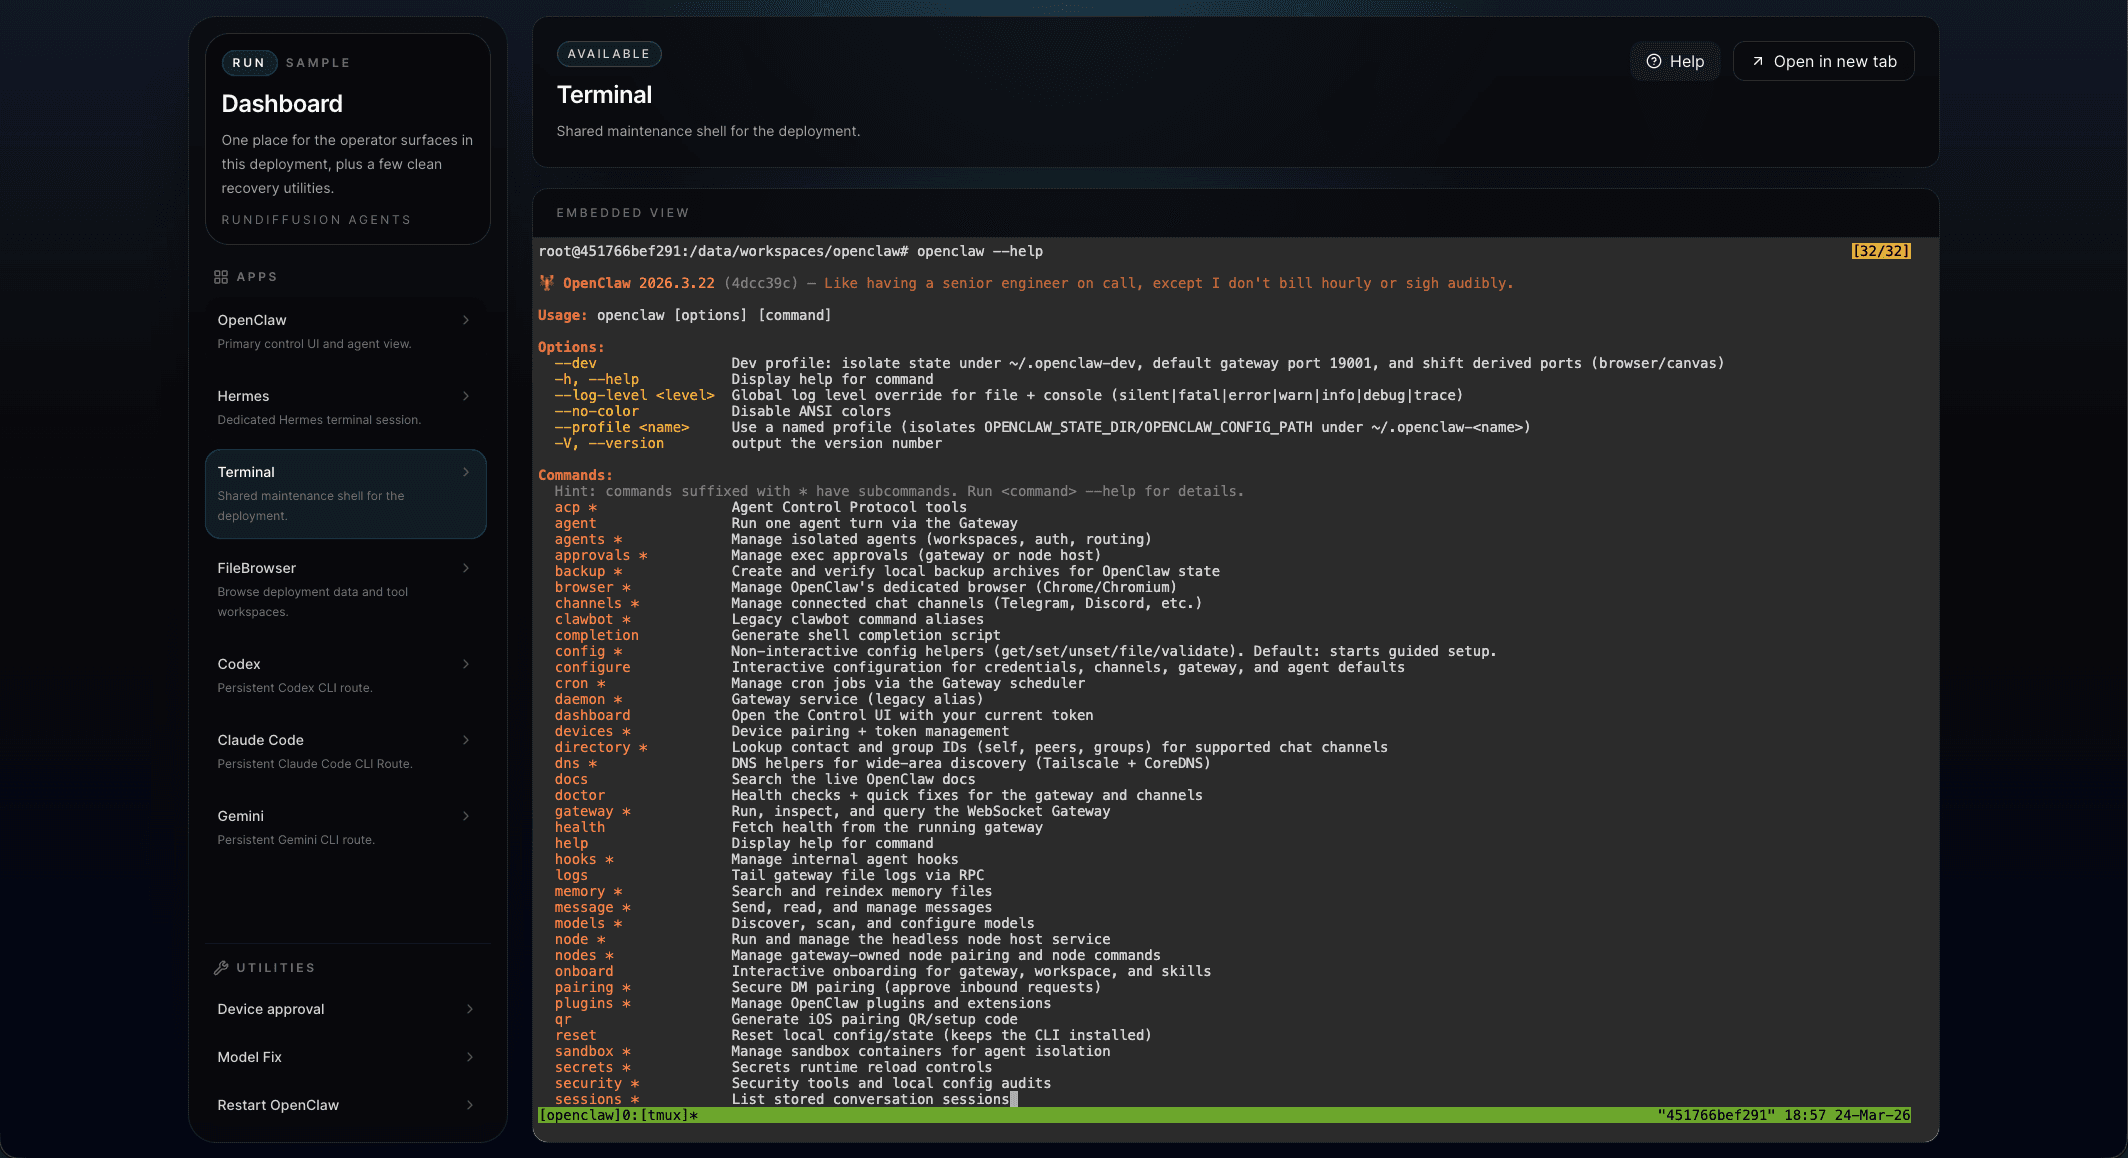Viewport: 2128px width, 1158px height.
Task: Expand the Gemini chevron arrow
Action: [466, 816]
